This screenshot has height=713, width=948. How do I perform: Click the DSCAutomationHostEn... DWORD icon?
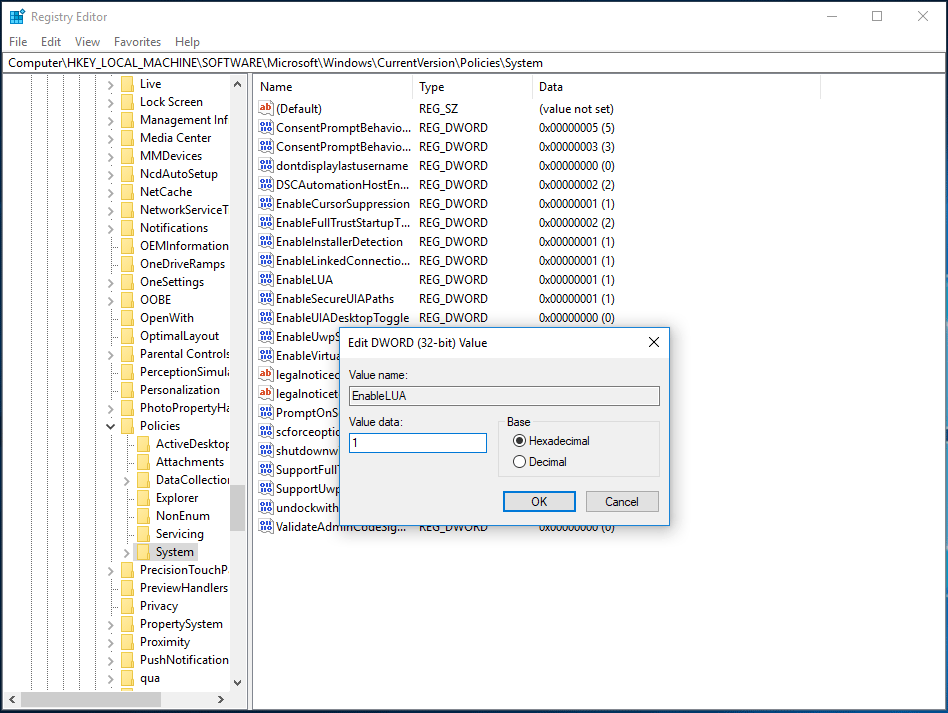coord(265,184)
